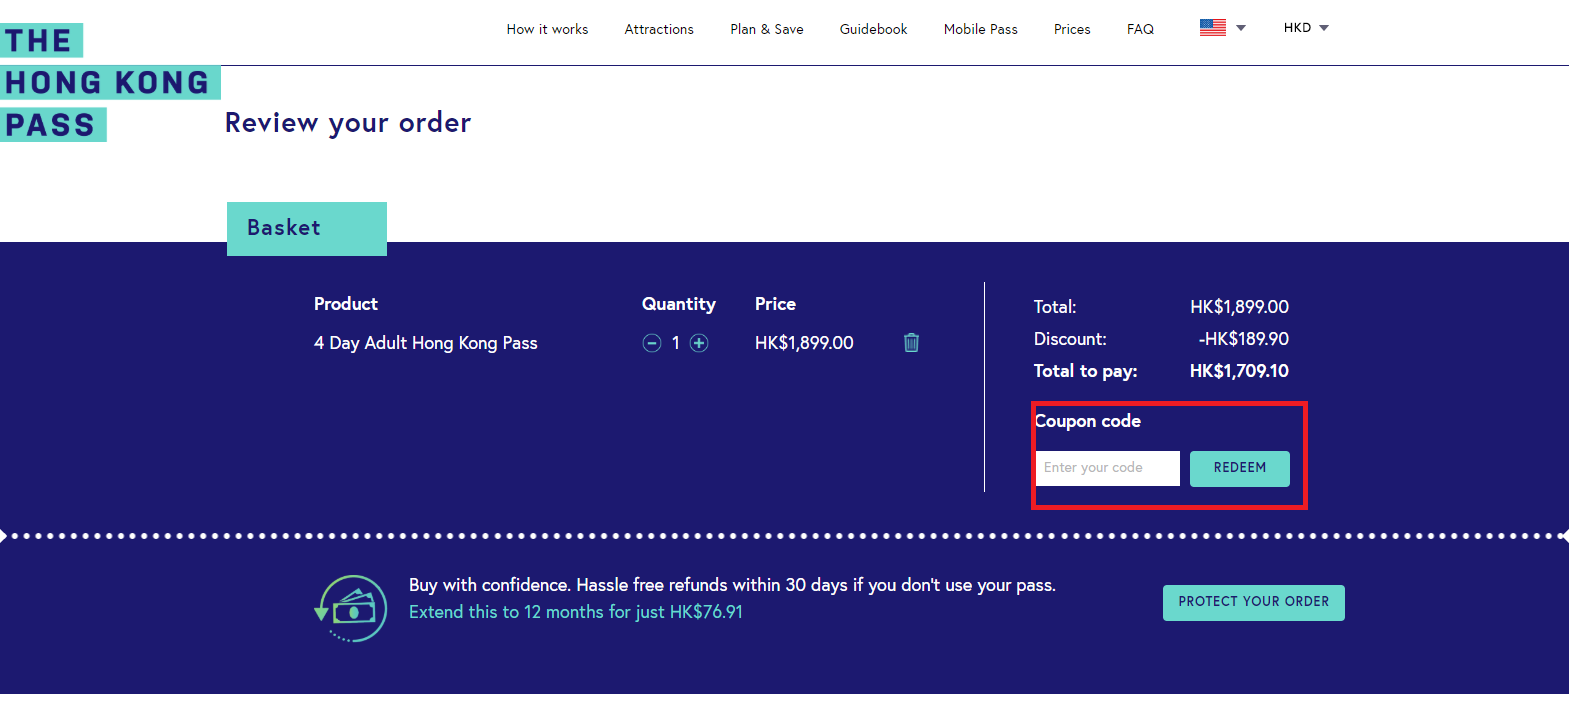The width and height of the screenshot is (1569, 719).
Task: Open Plan & Save menu item
Action: coord(767,29)
